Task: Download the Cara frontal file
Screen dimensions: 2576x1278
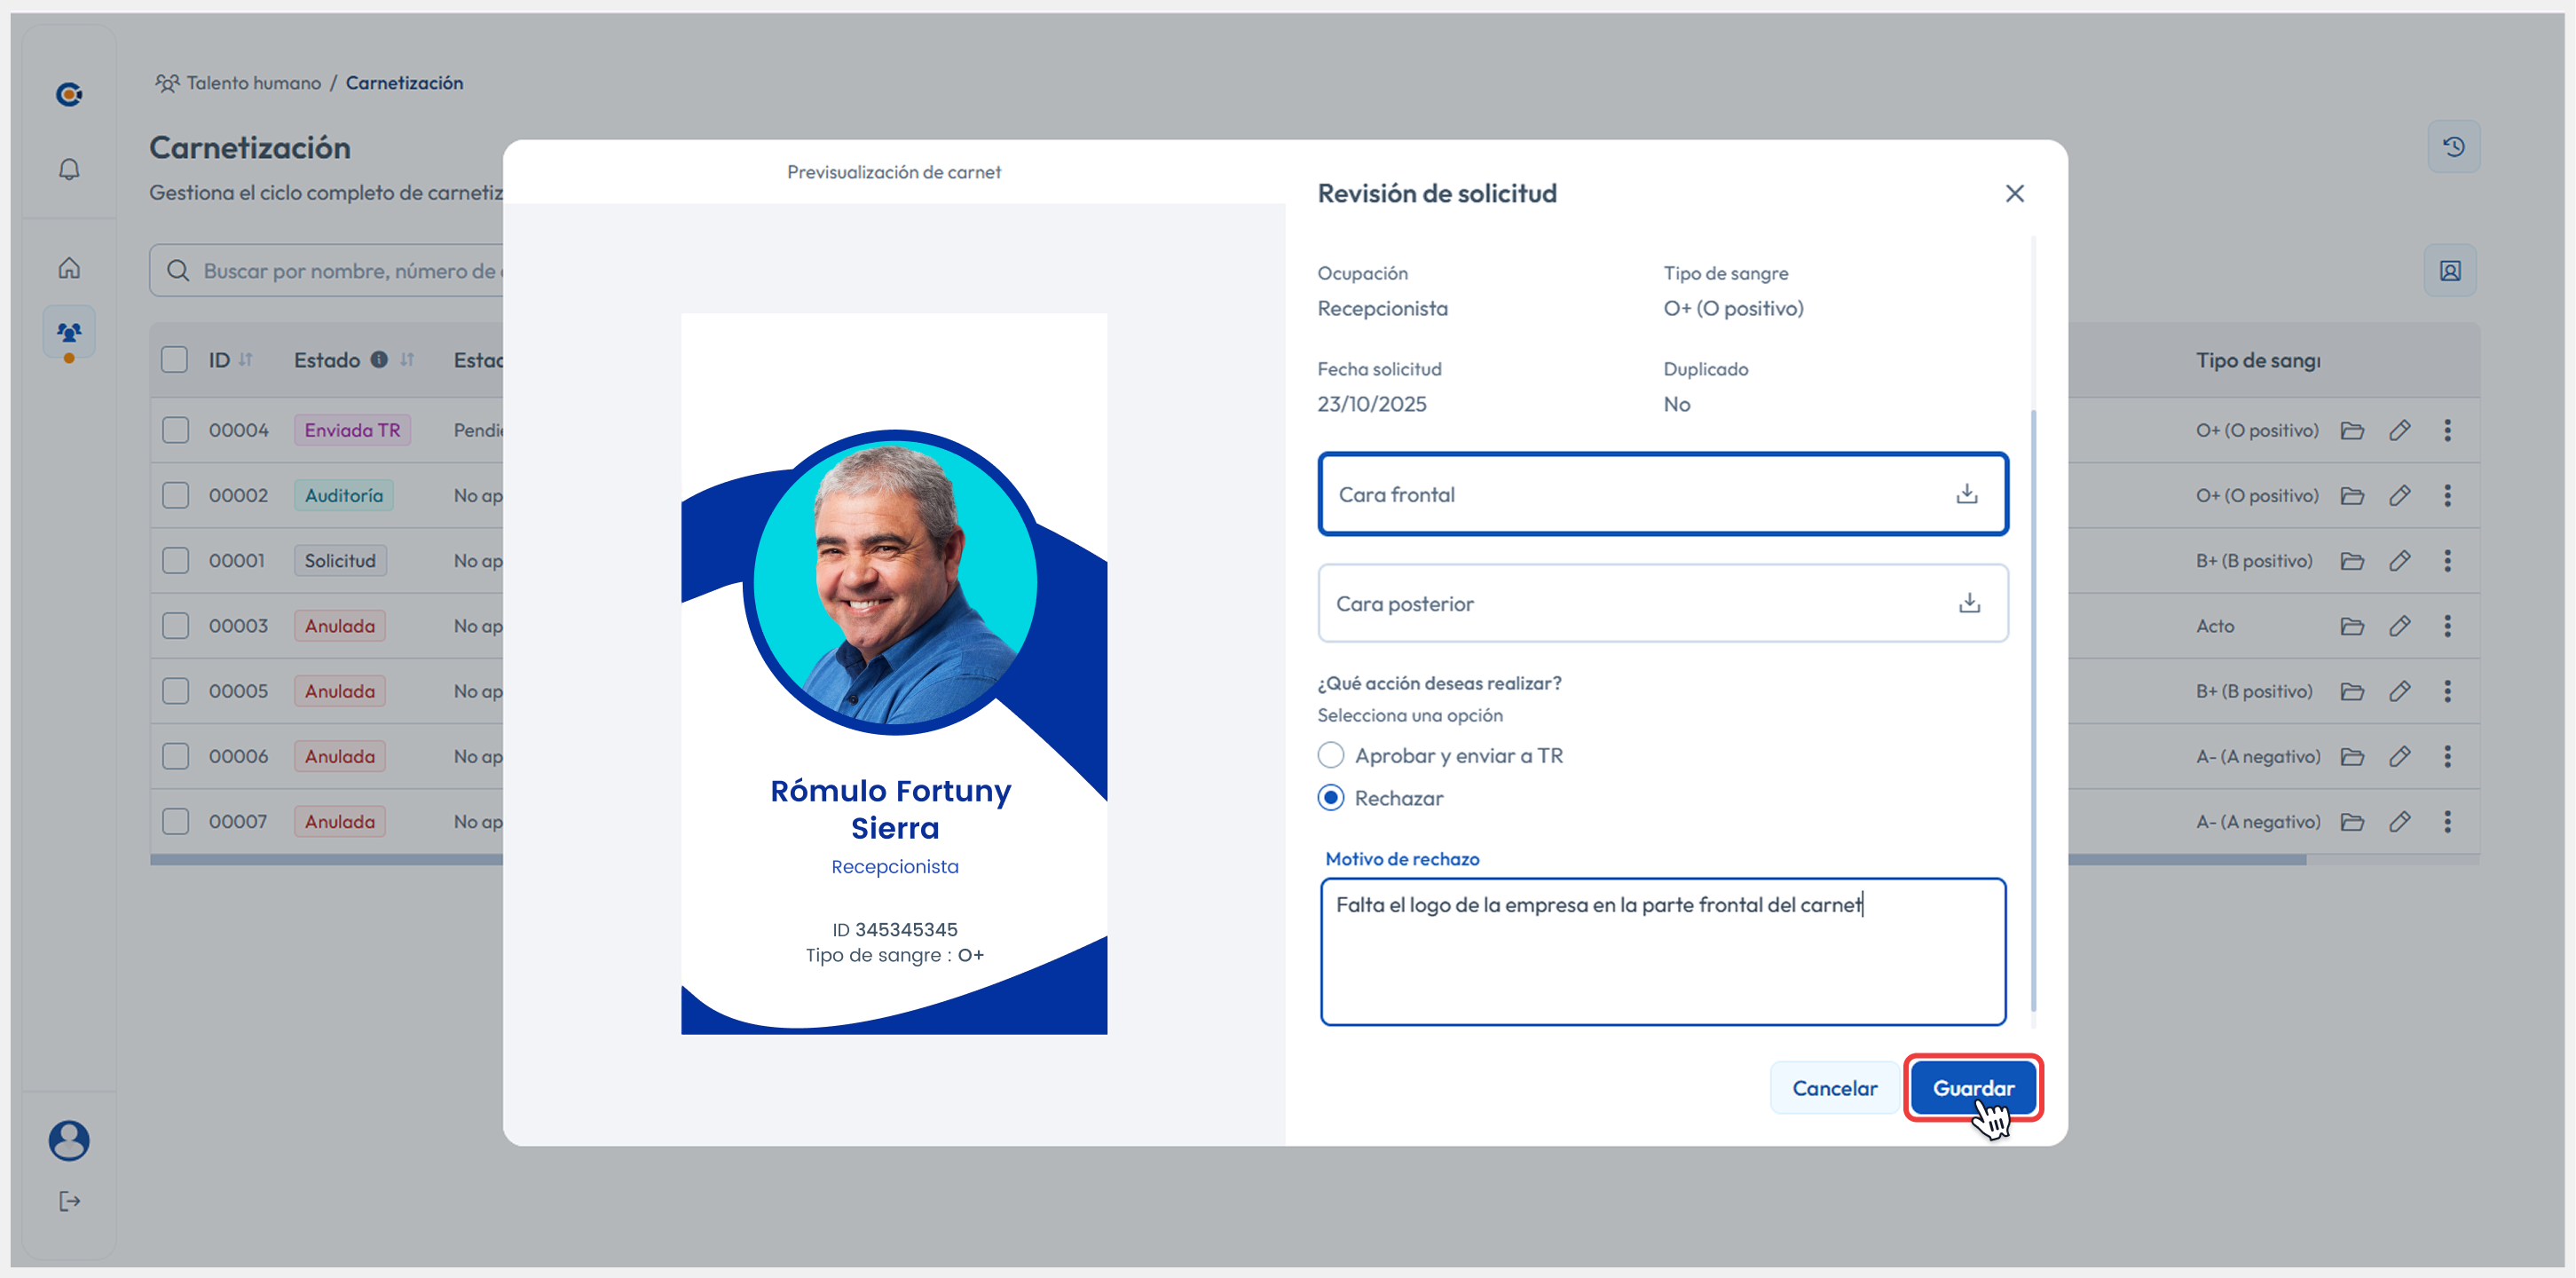Action: click(x=1966, y=493)
